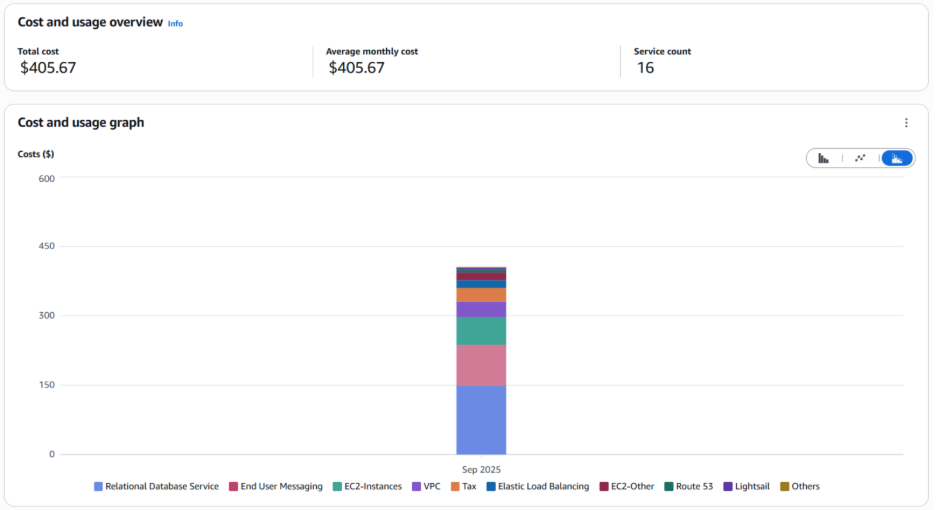Image resolution: width=936 pixels, height=510 pixels.
Task: Open the graph's three-dot options menu
Action: pyautogui.click(x=906, y=123)
